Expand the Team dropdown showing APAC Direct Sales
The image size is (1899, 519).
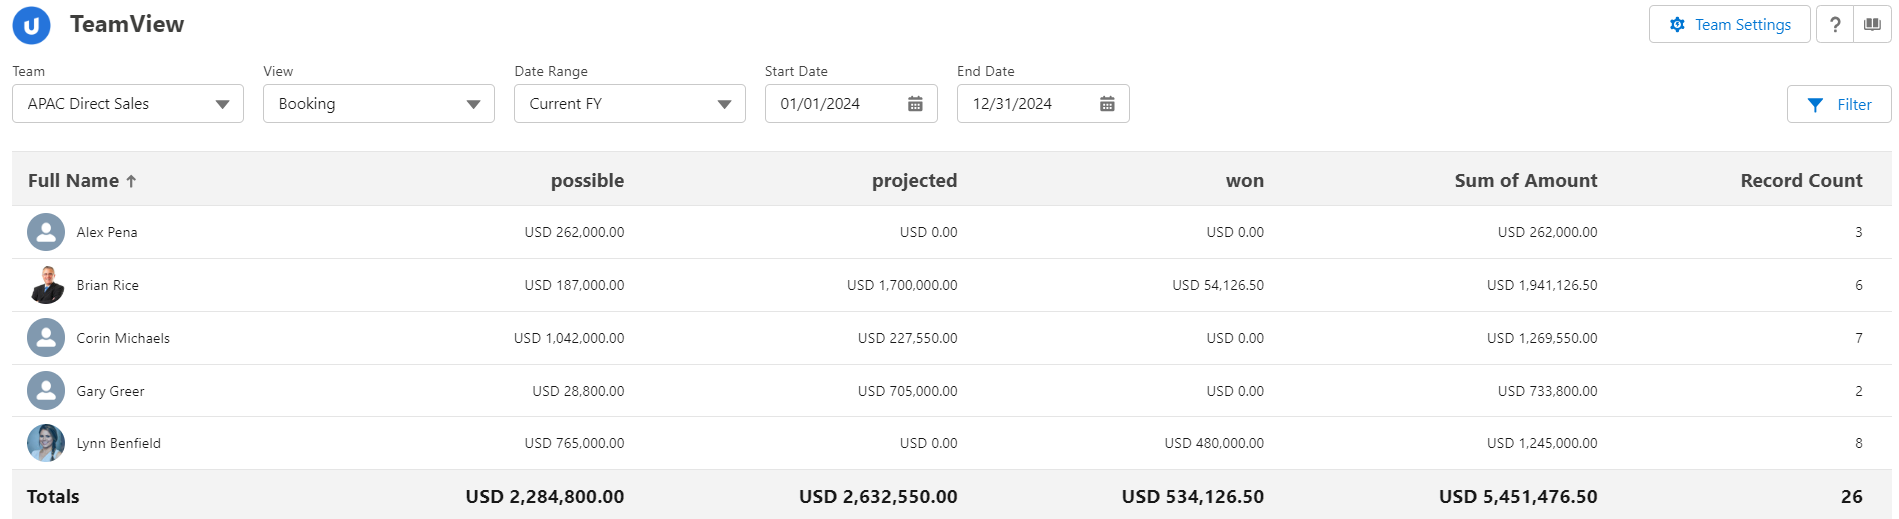point(128,104)
